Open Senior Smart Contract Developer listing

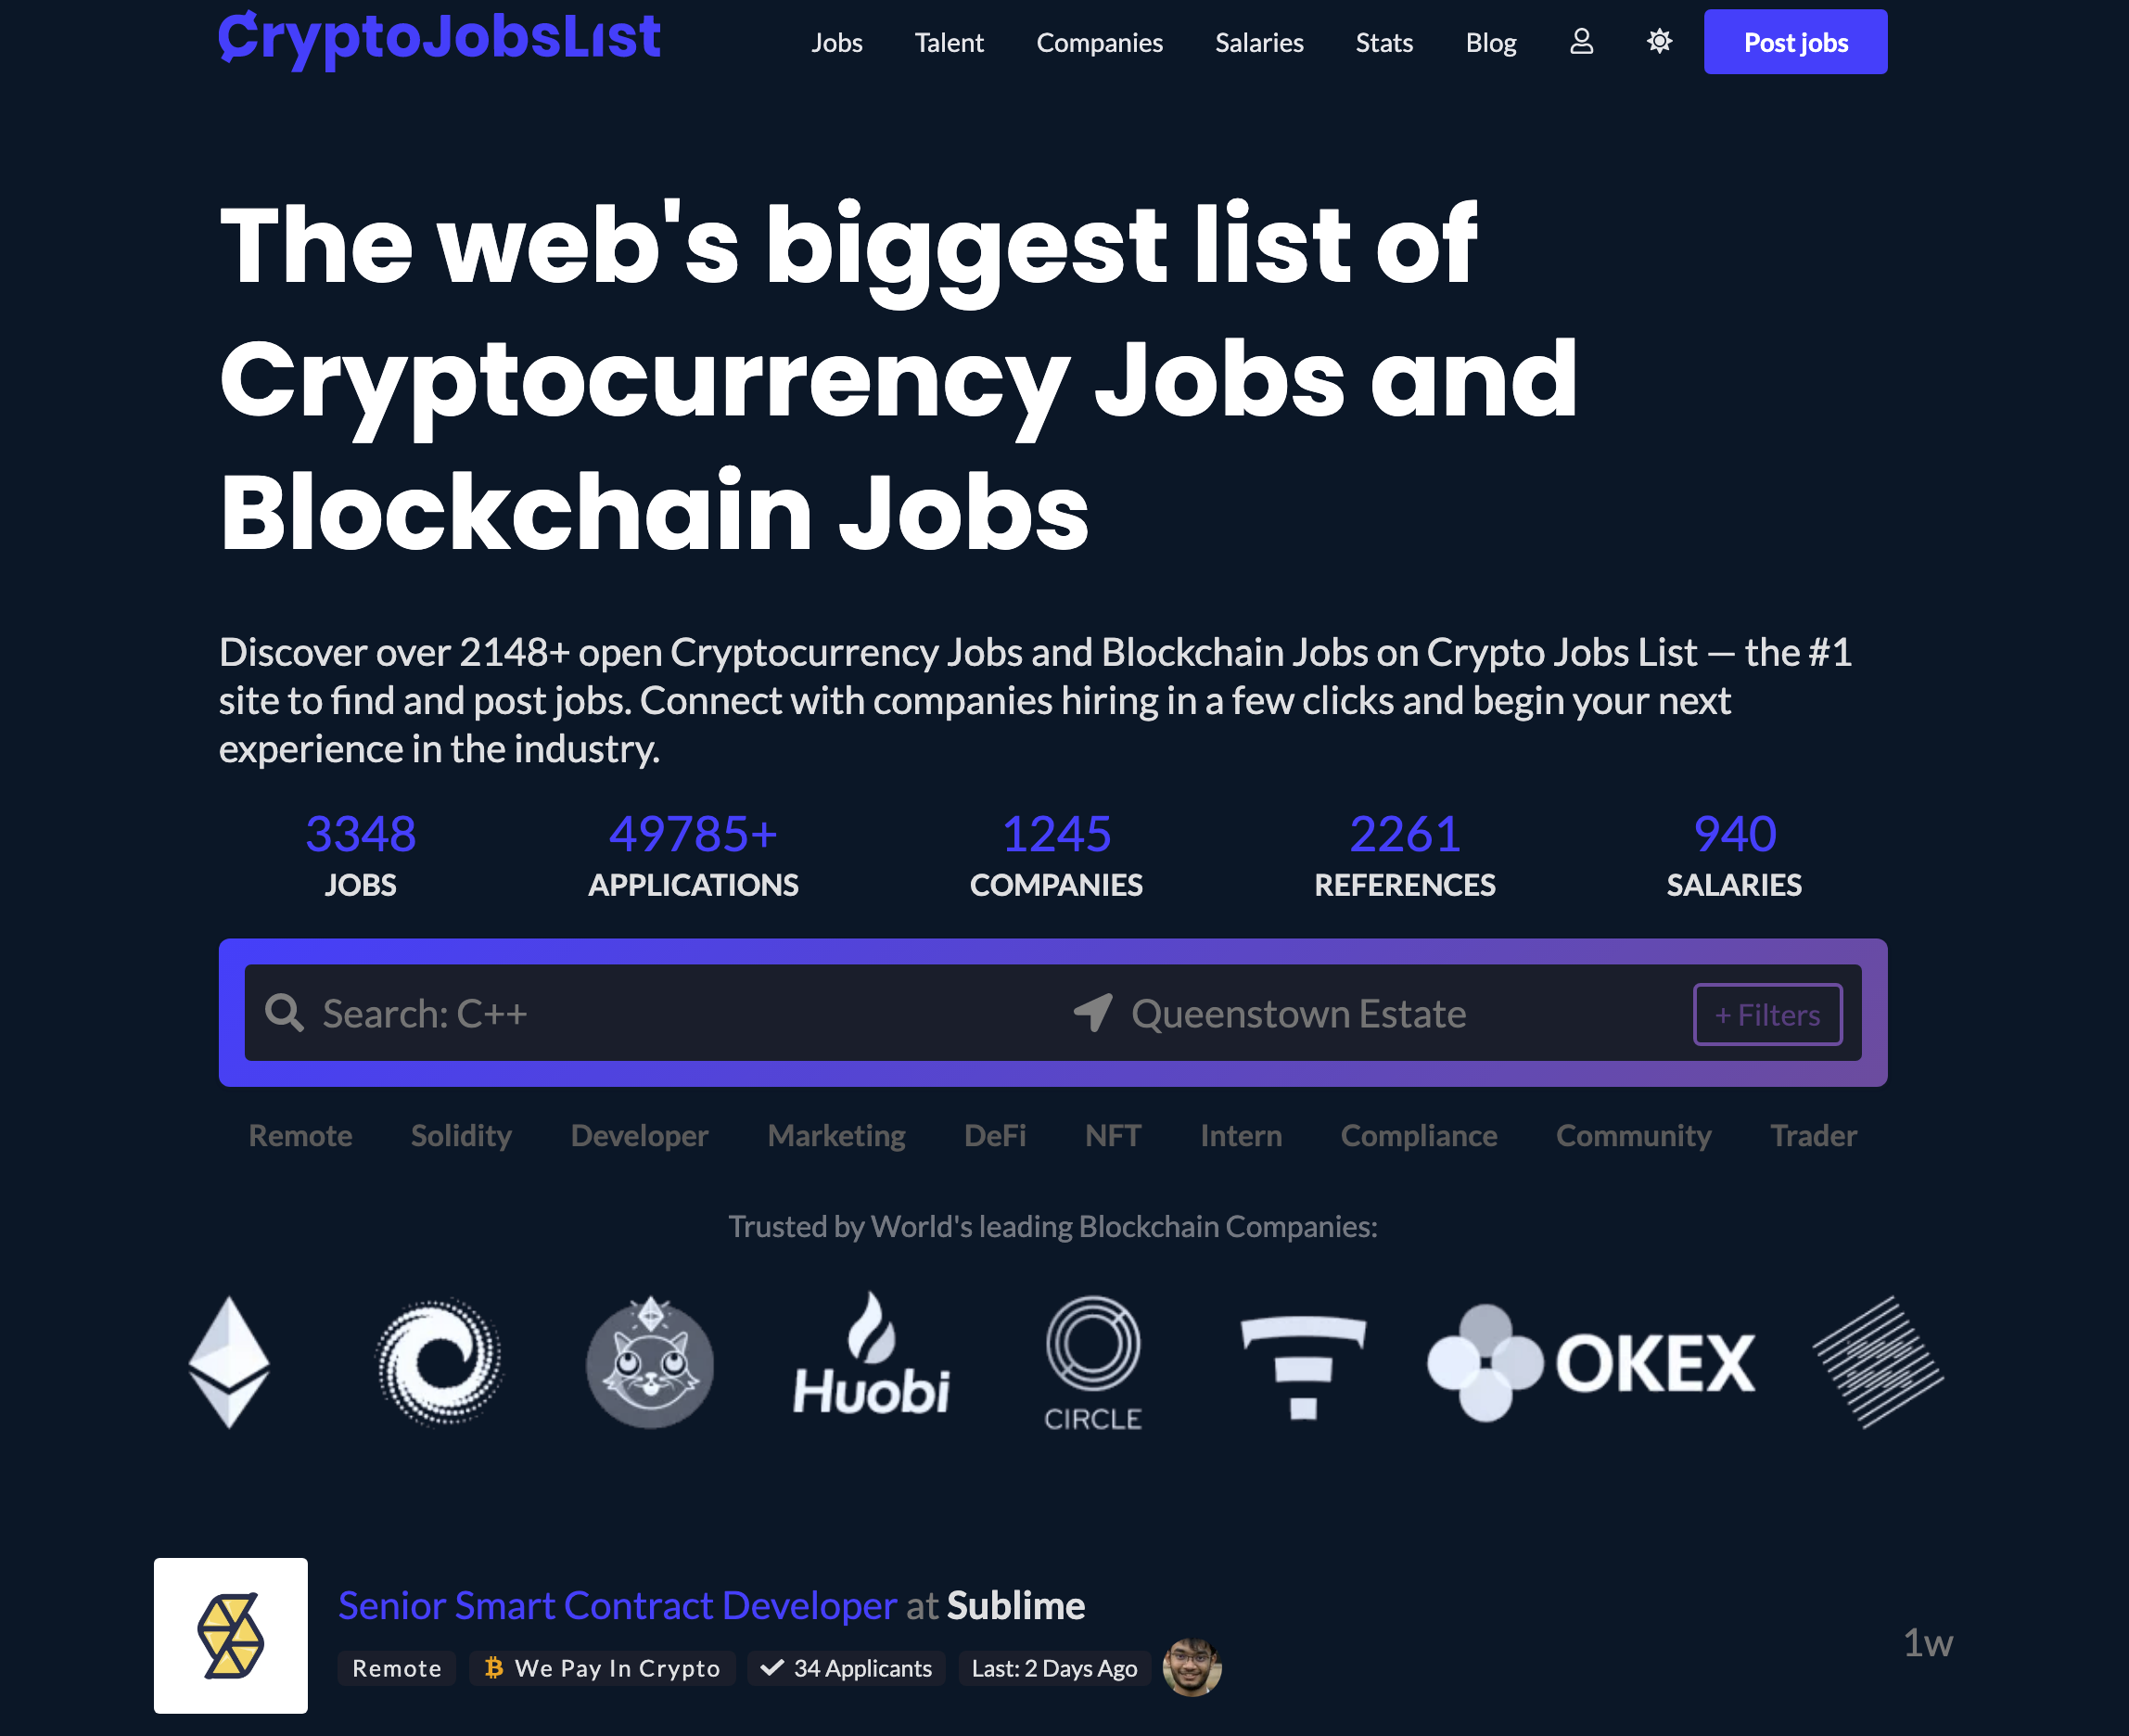click(x=617, y=1605)
